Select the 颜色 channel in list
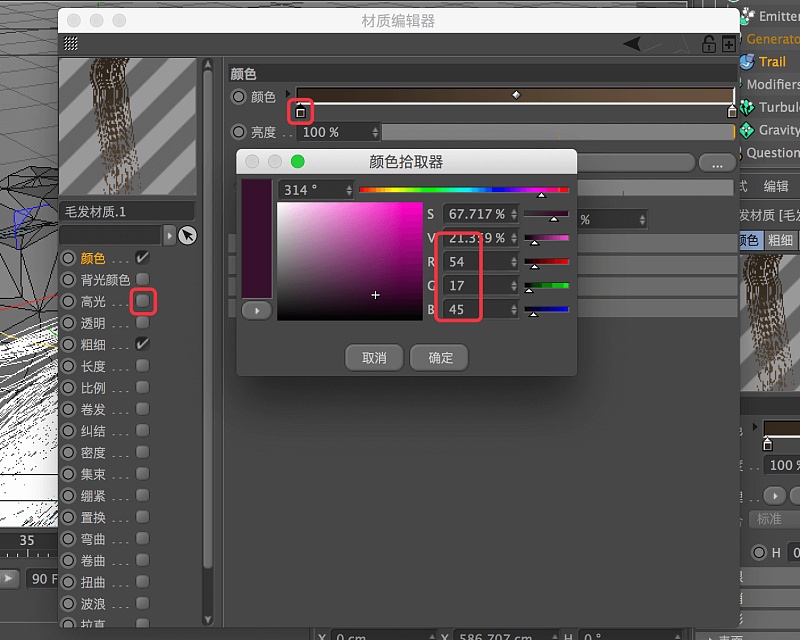800x640 pixels. click(93, 258)
